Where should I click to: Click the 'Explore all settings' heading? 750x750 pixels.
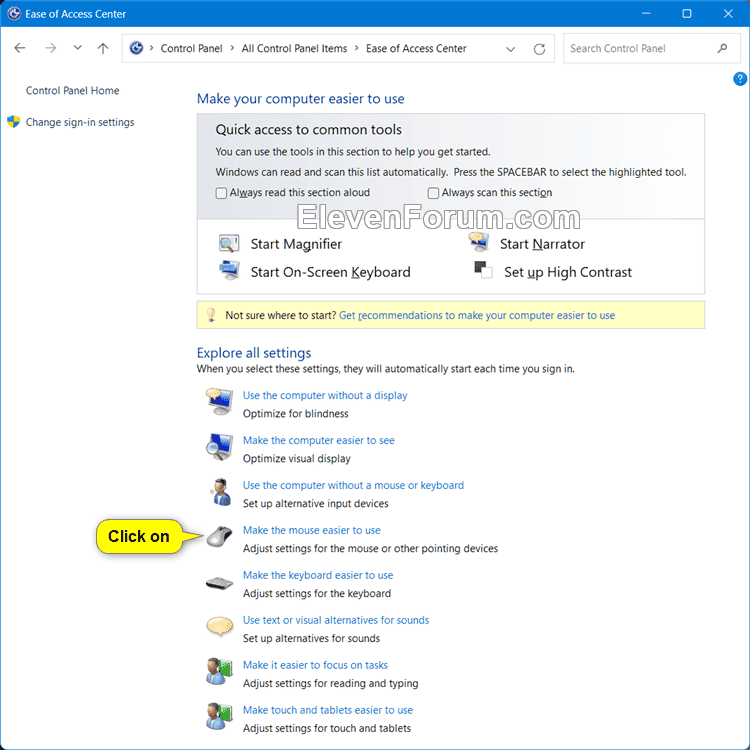(254, 353)
